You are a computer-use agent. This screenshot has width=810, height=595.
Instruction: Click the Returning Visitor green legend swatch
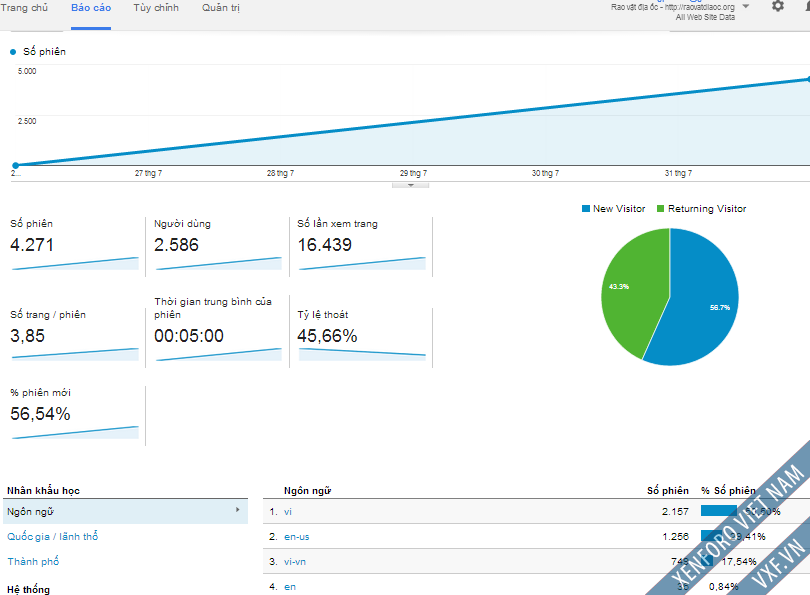point(660,209)
